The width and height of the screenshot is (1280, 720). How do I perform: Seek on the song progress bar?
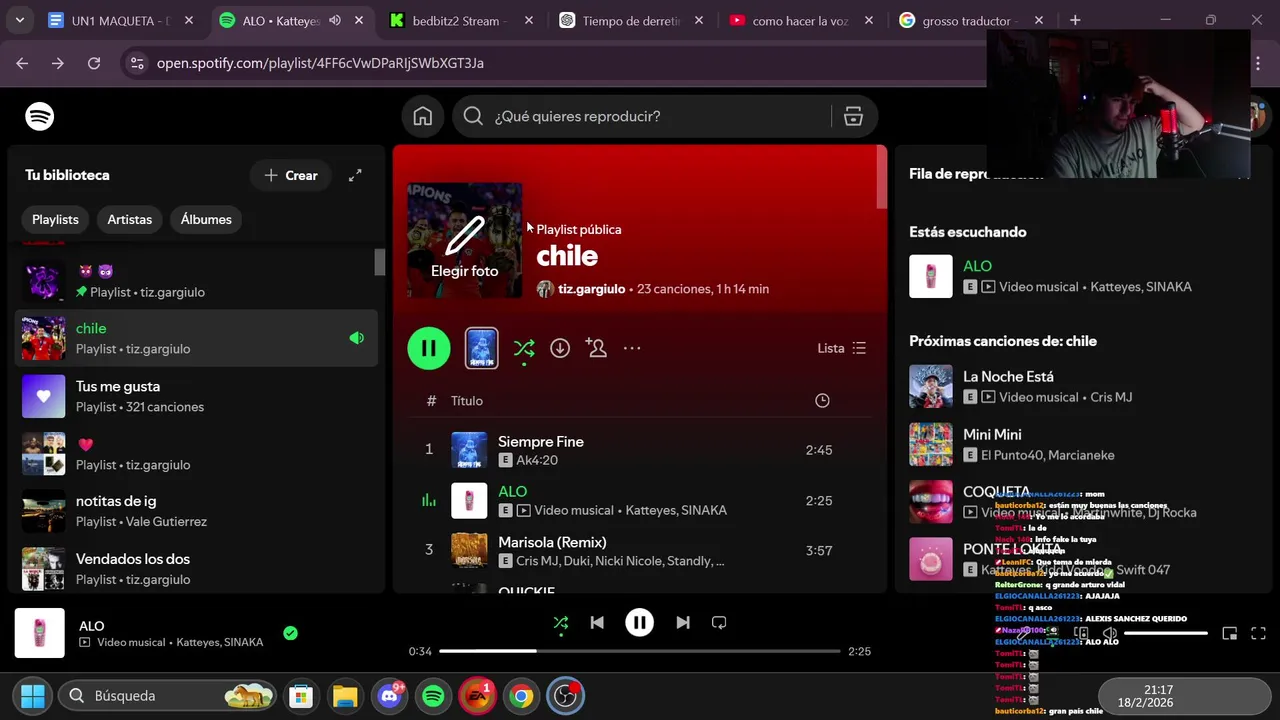(x=640, y=651)
